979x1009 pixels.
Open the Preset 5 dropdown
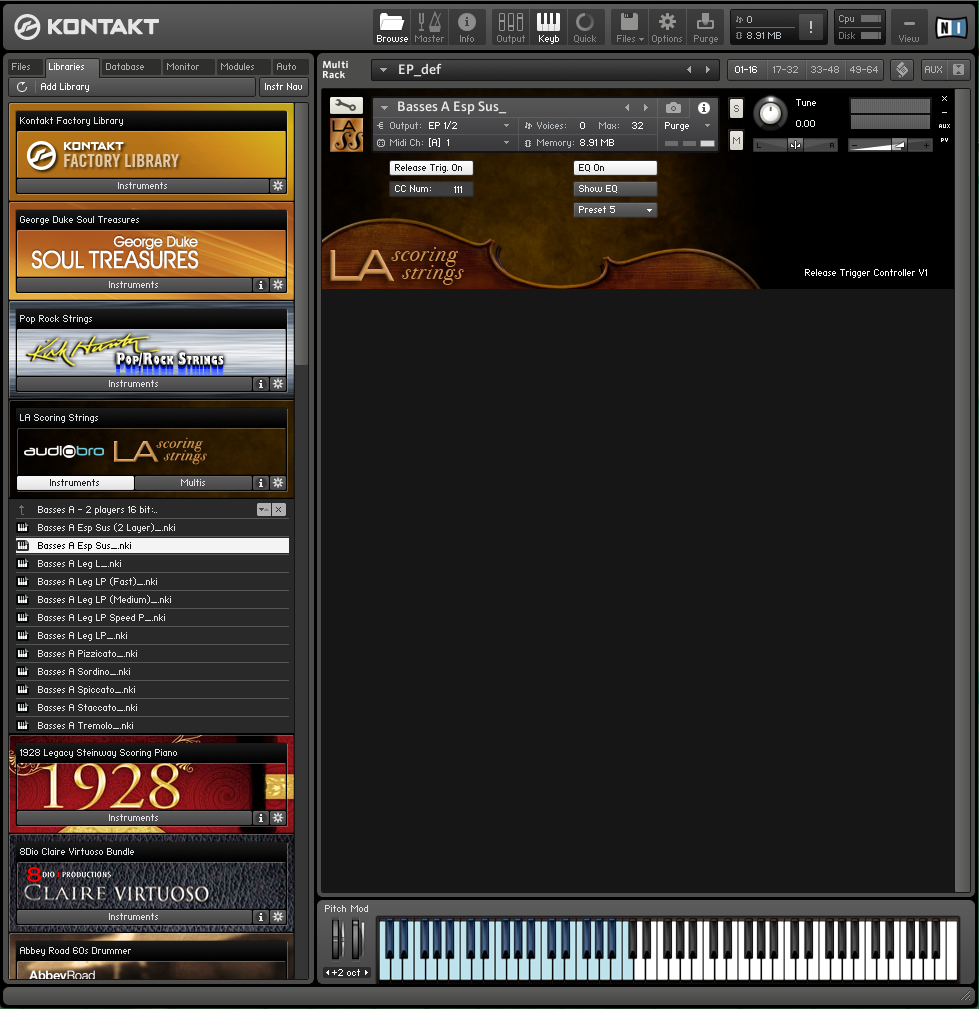coord(615,210)
